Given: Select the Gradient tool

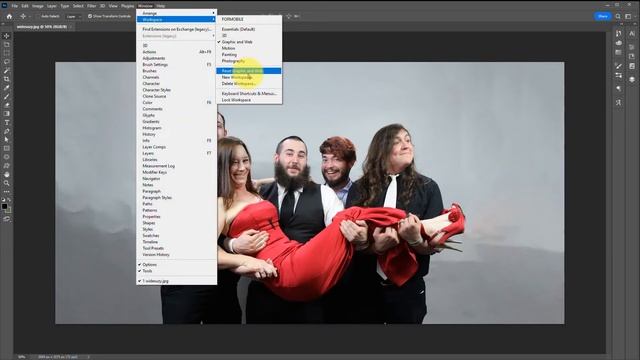Looking at the screenshot, I should coord(7,114).
